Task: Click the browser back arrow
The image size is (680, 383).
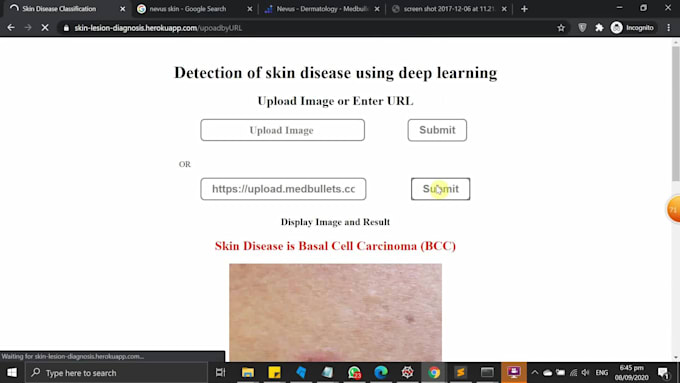Action: pos(11,28)
